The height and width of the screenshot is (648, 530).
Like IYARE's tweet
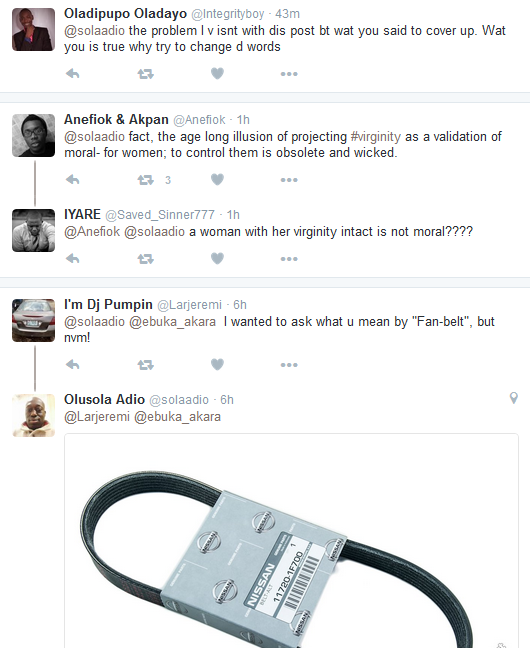217,259
